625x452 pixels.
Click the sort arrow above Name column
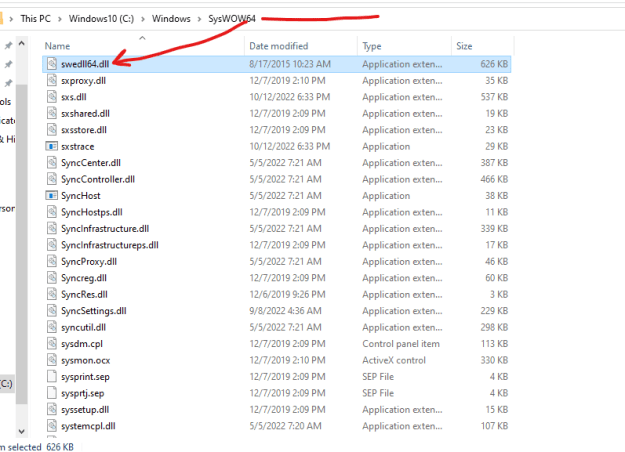[x=142, y=38]
